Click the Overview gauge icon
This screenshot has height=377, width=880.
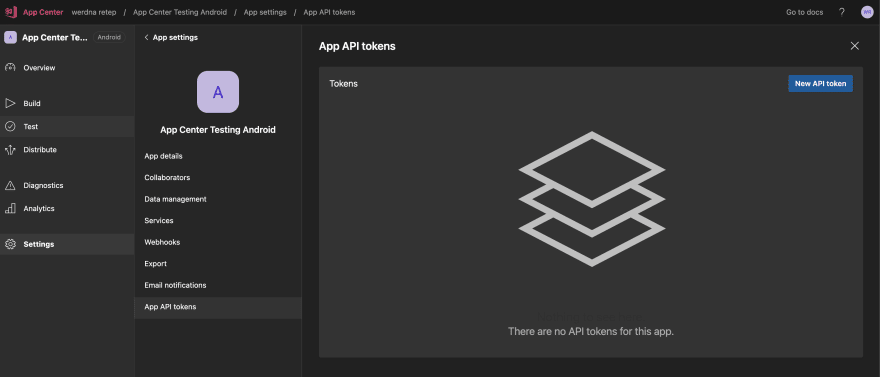(10, 68)
